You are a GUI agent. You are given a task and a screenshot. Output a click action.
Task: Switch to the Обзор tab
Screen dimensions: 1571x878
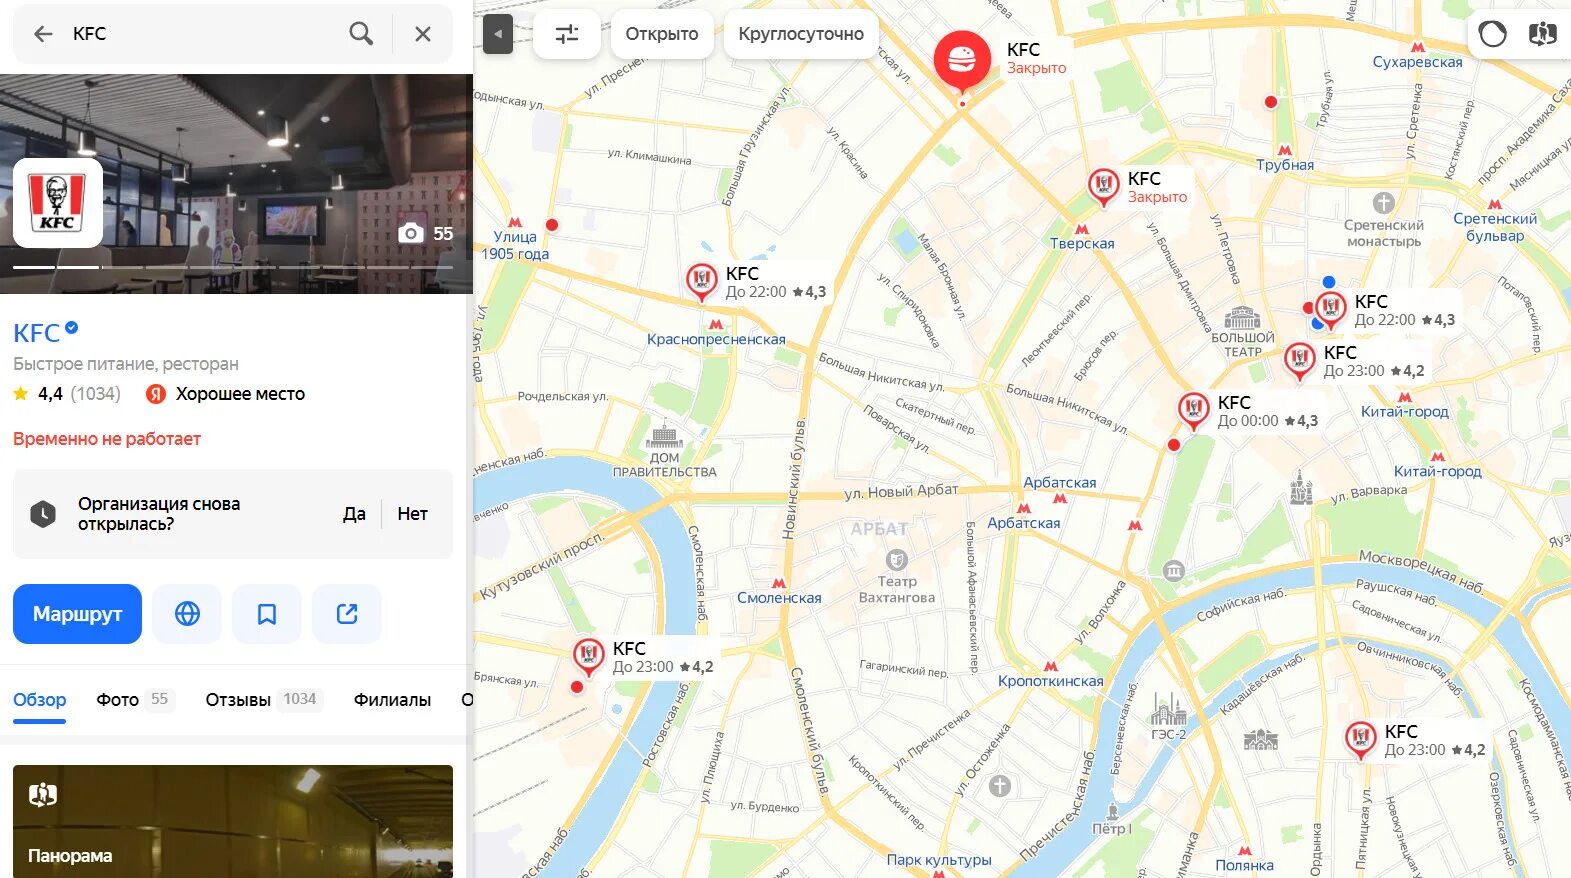coord(40,700)
